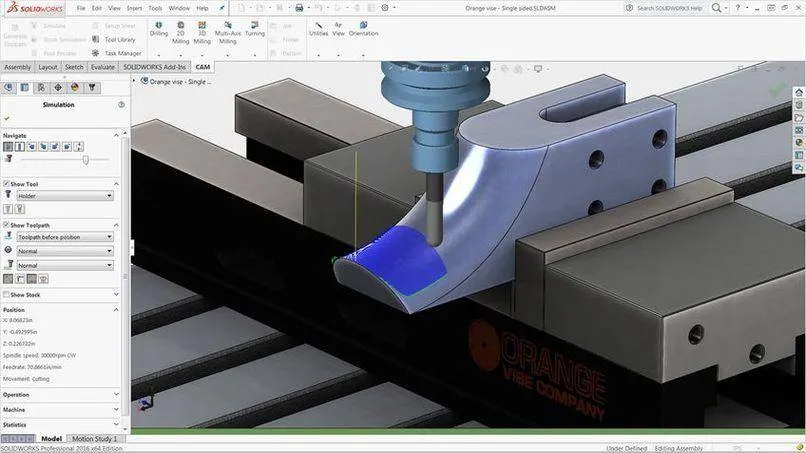Viewport: 806px width, 453px height.
Task: Click the display monitor icon in the view toolbar
Action: pyautogui.click(x=538, y=69)
